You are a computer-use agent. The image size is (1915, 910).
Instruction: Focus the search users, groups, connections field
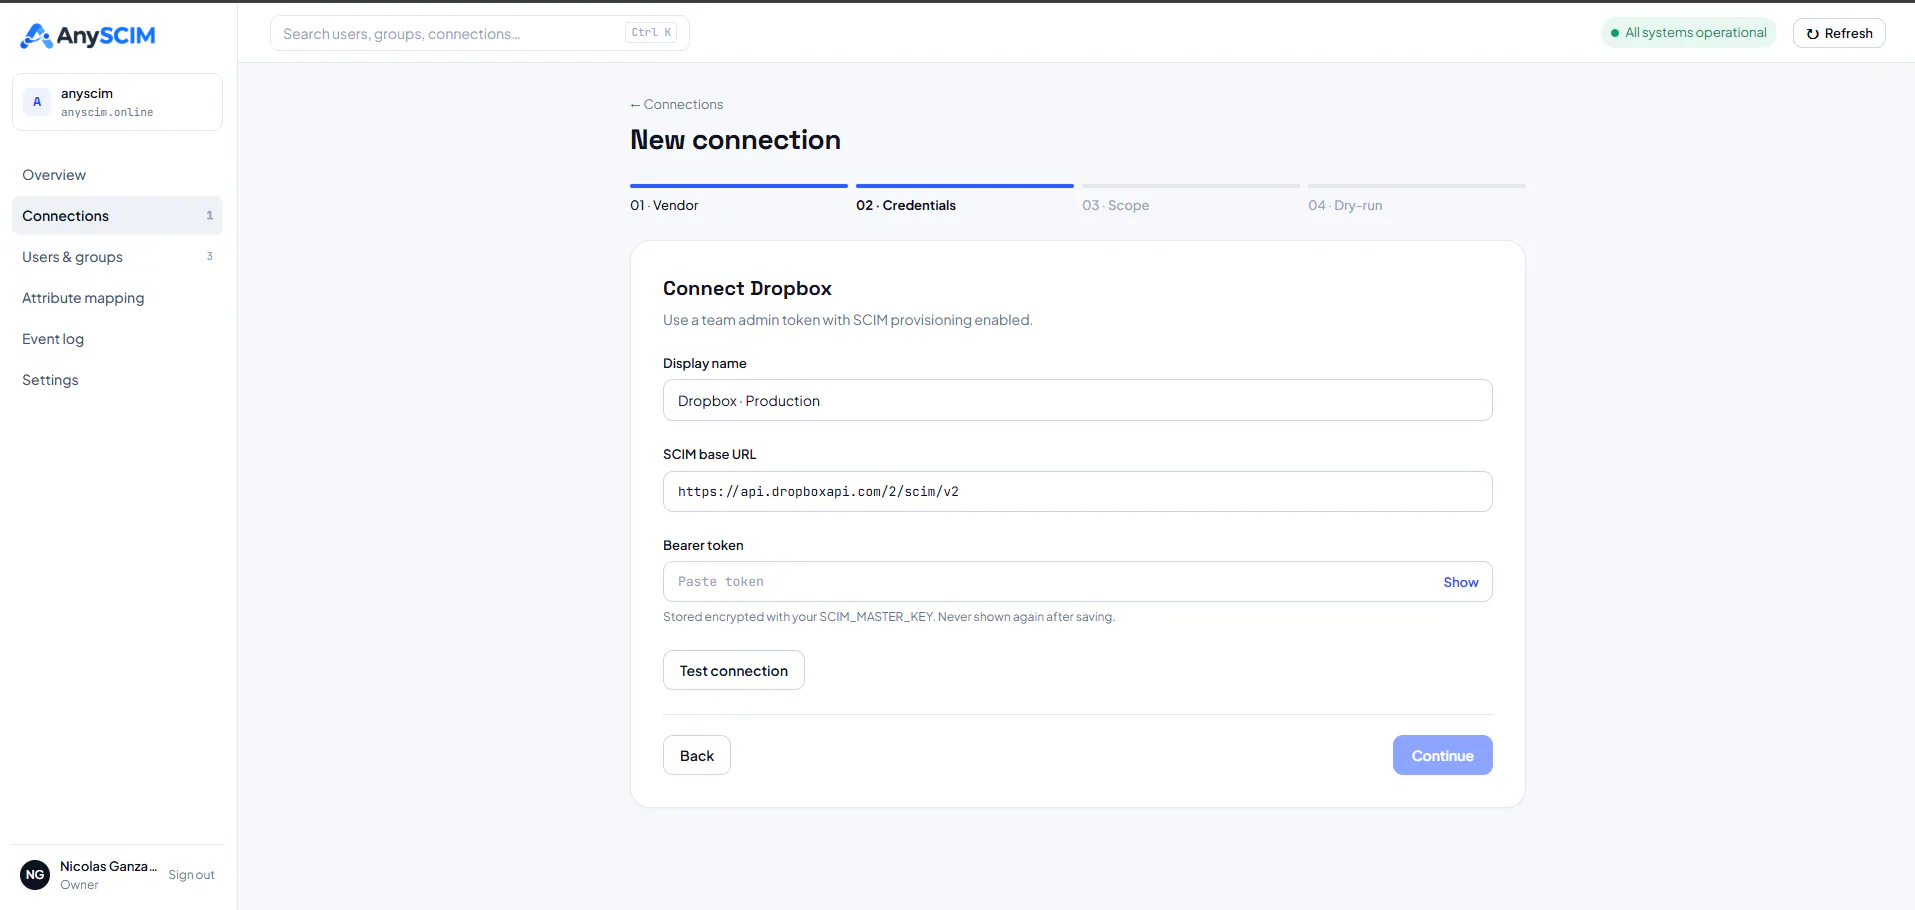479,33
